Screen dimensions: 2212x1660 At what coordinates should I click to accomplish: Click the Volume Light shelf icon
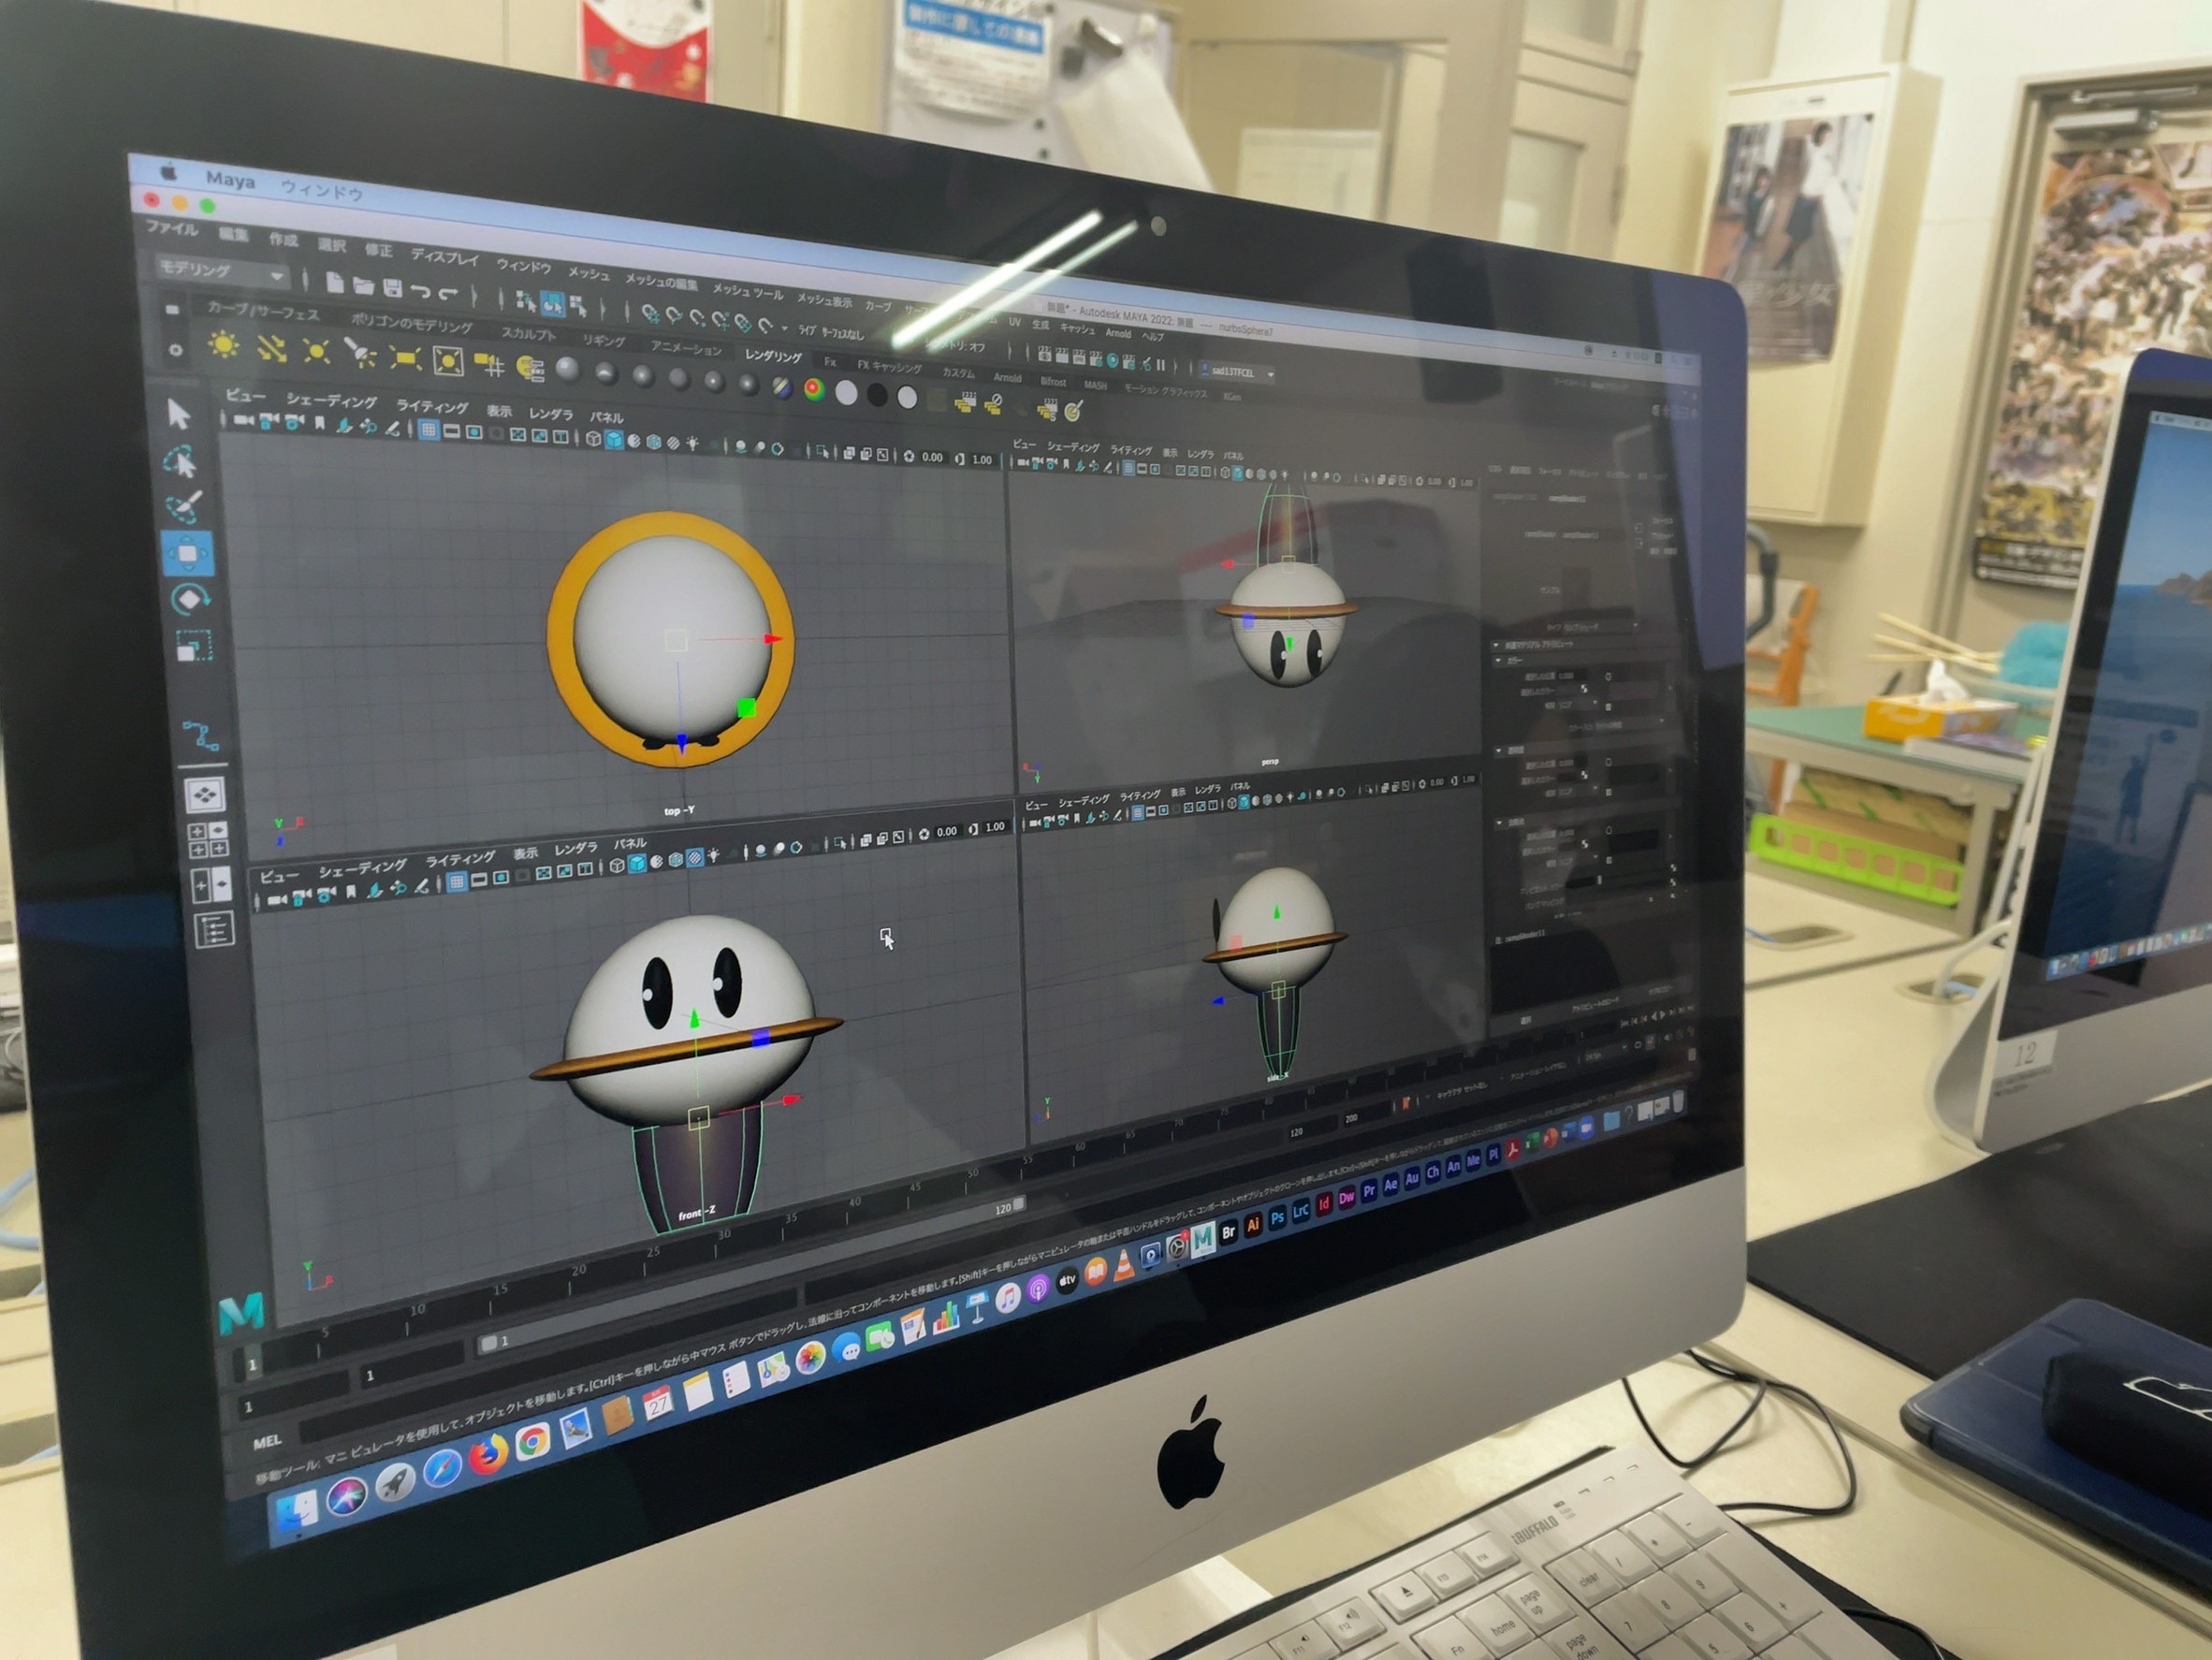pyautogui.click(x=447, y=360)
